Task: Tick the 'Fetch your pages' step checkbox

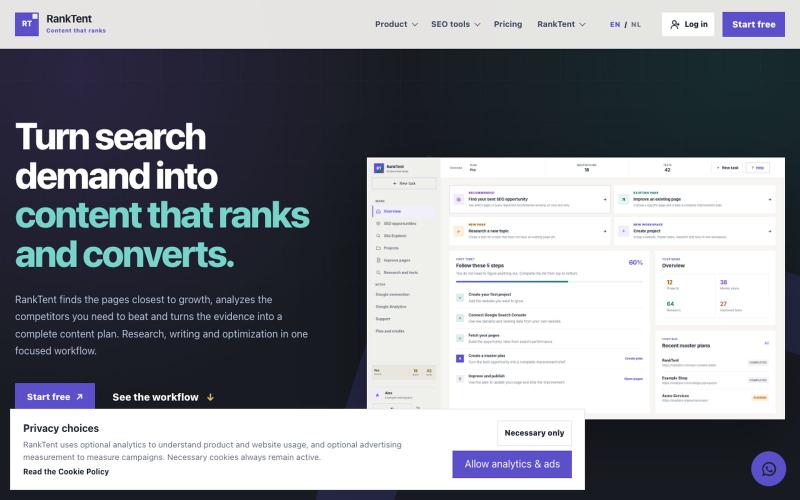Action: [460, 338]
